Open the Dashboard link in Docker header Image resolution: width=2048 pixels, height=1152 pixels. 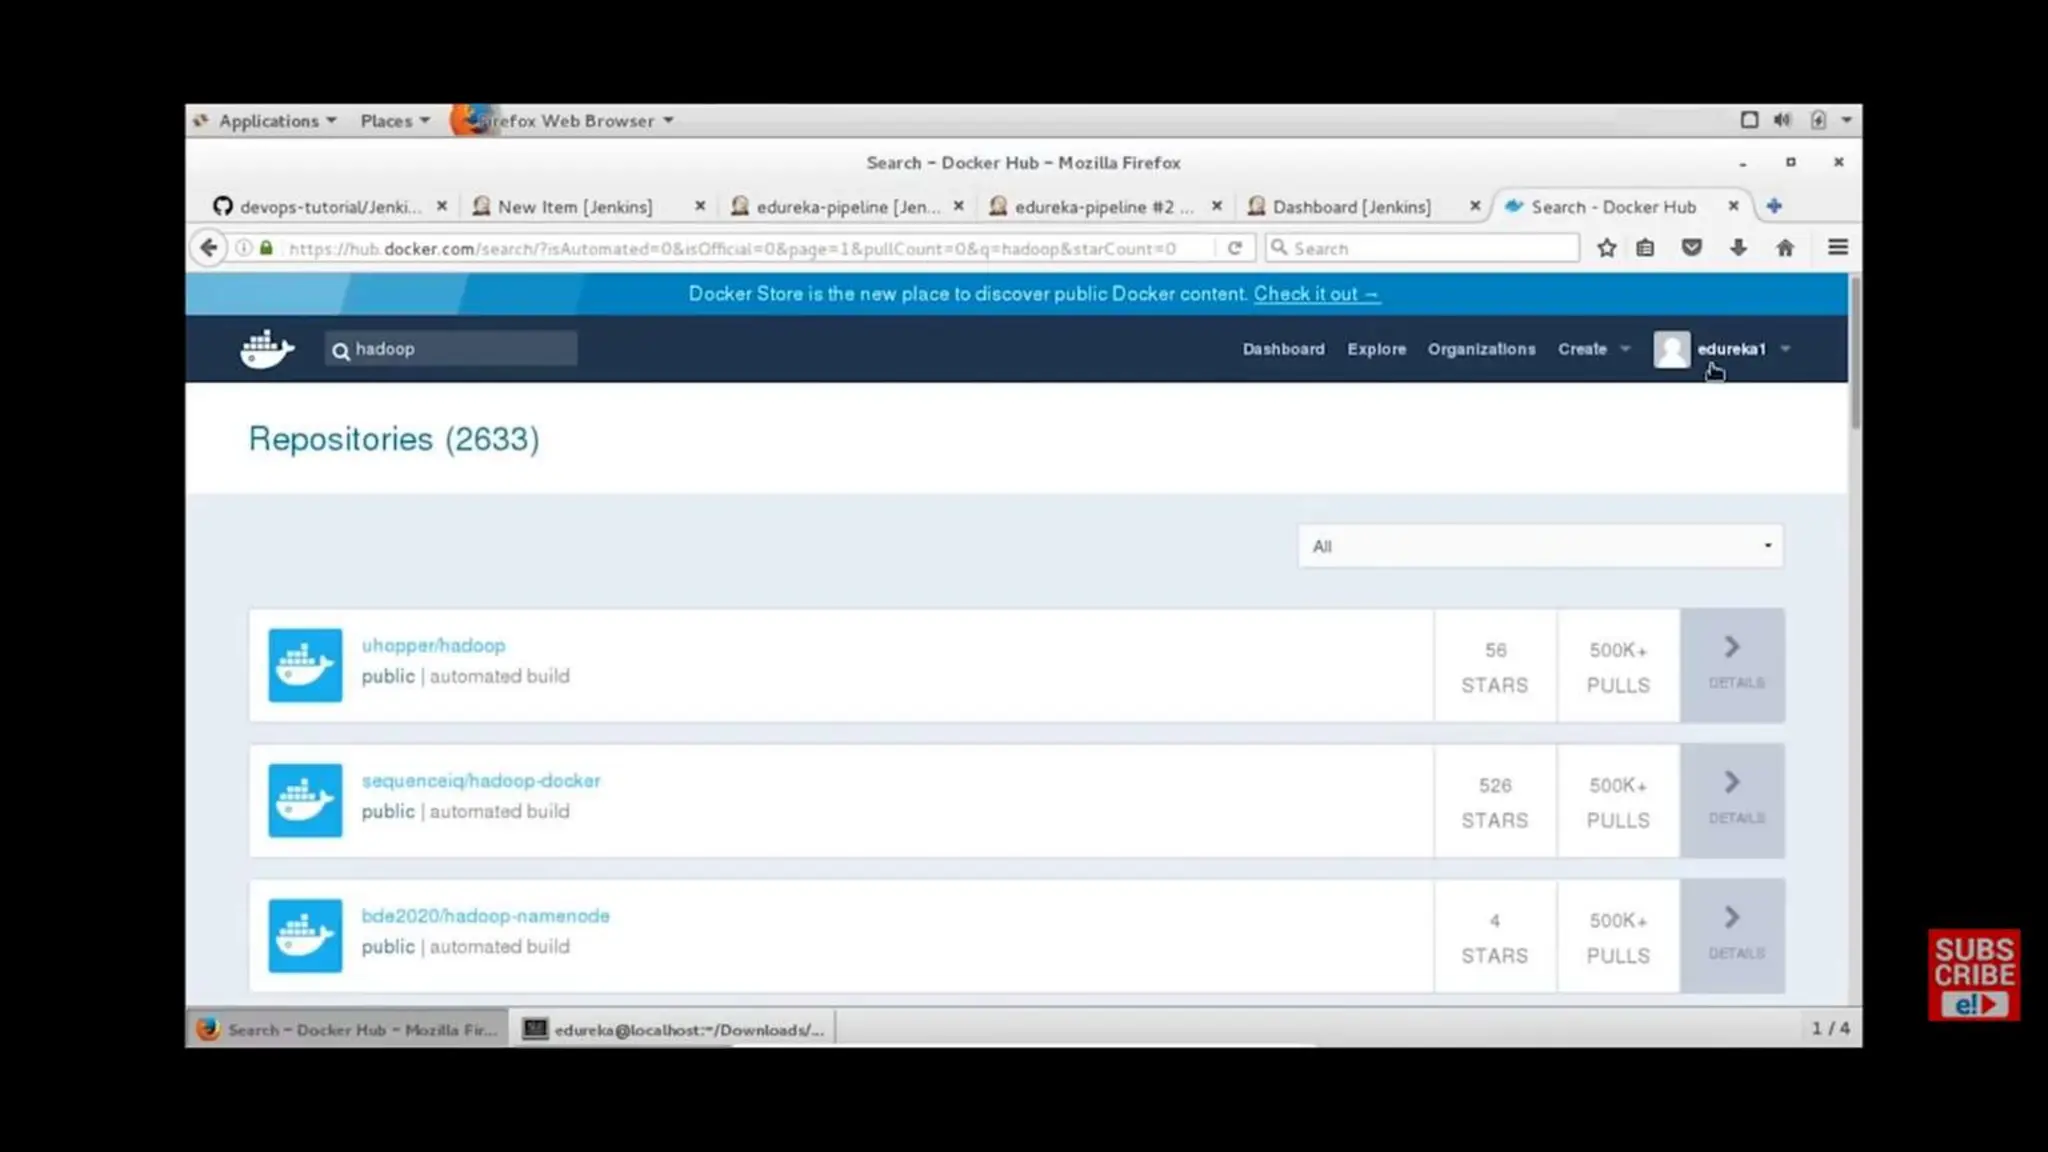point(1283,349)
